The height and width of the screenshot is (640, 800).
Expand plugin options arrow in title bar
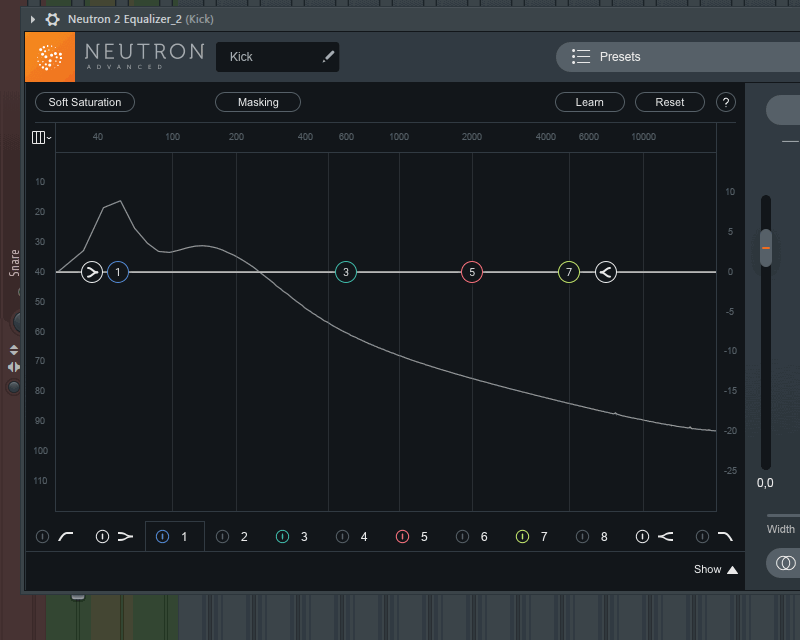click(33, 19)
